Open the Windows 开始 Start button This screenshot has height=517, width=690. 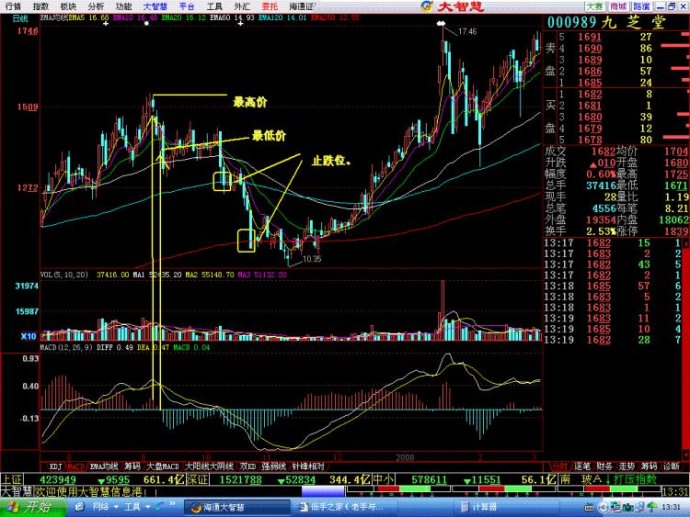click(x=33, y=507)
